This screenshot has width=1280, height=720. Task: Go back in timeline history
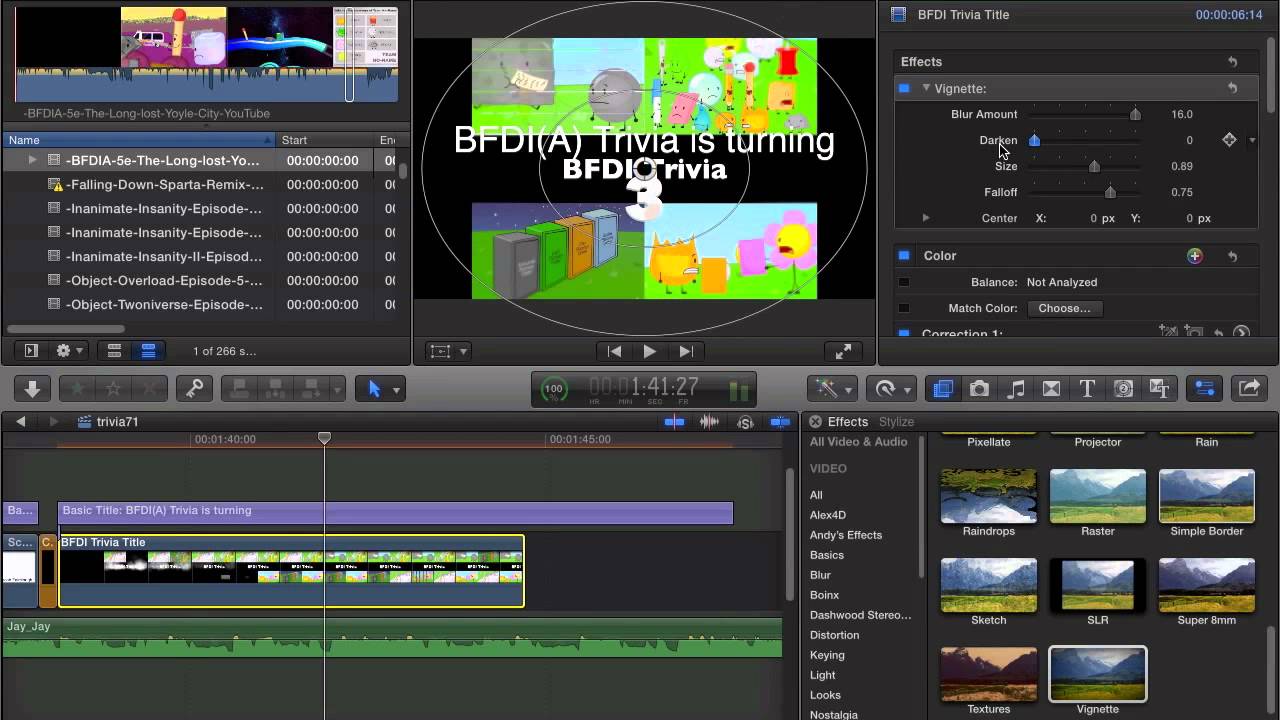point(21,422)
